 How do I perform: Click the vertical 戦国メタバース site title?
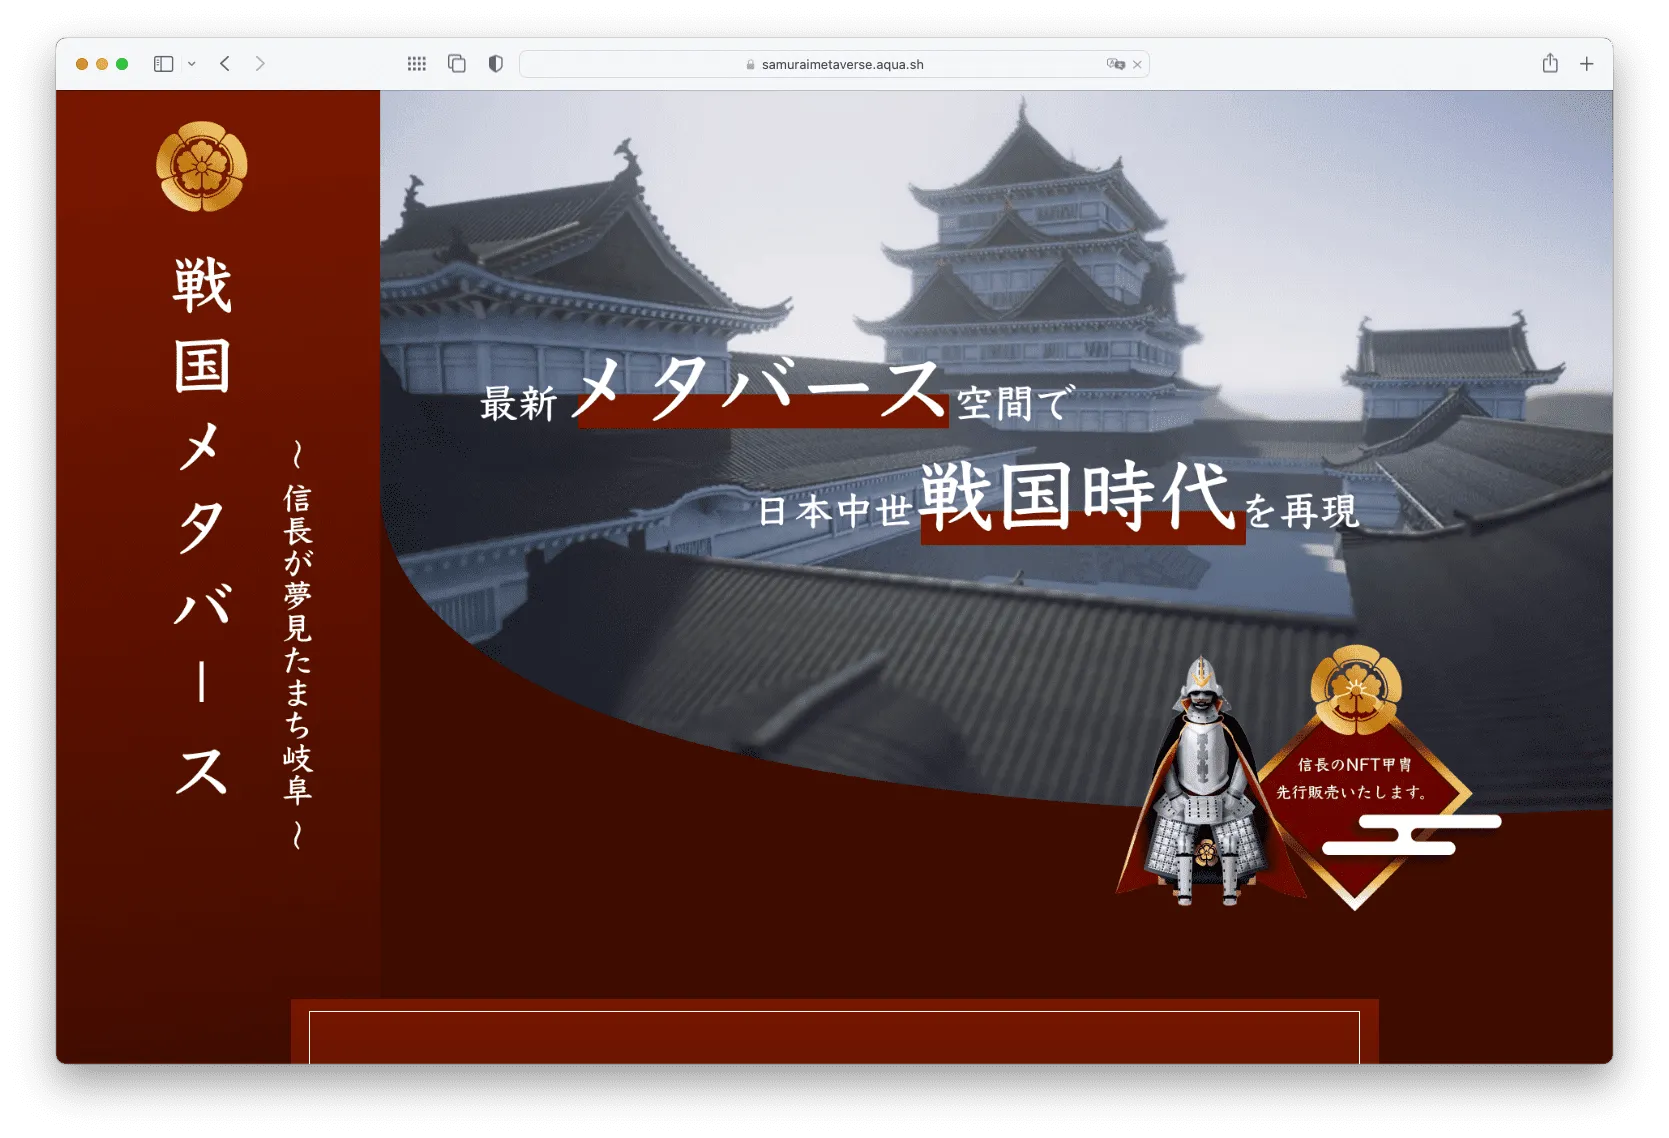pos(202,525)
